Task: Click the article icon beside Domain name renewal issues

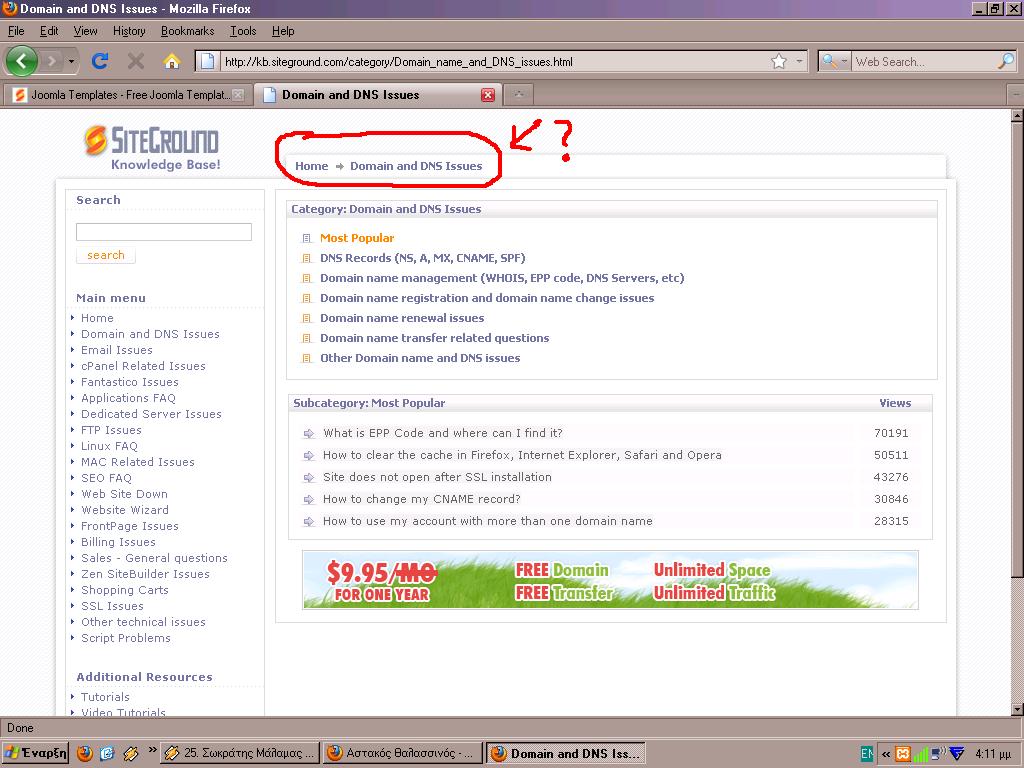Action: pyautogui.click(x=306, y=319)
